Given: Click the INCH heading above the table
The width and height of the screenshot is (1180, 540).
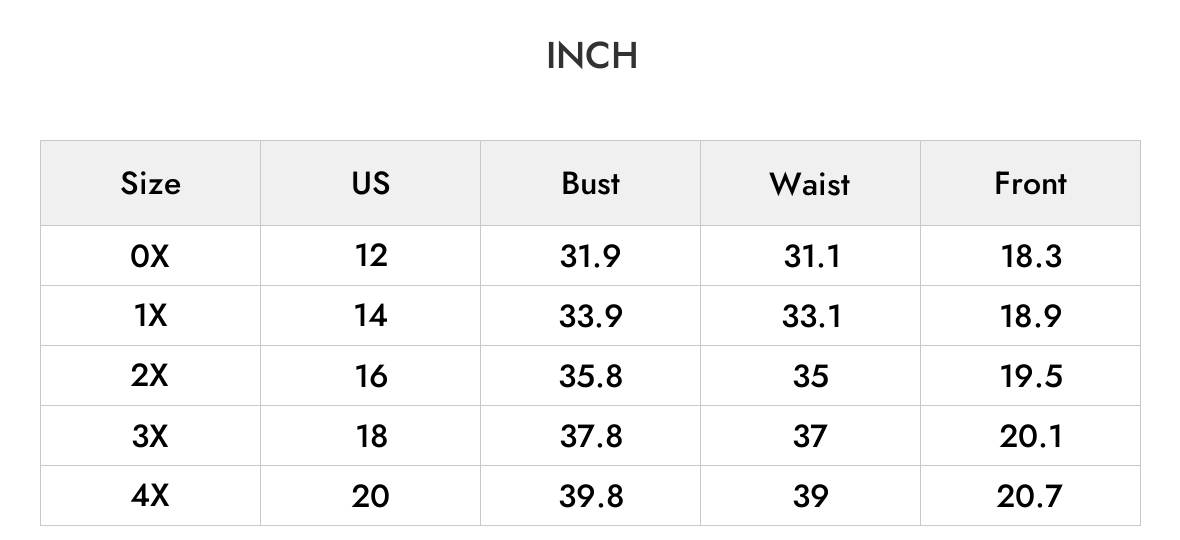Looking at the screenshot, I should [592, 56].
